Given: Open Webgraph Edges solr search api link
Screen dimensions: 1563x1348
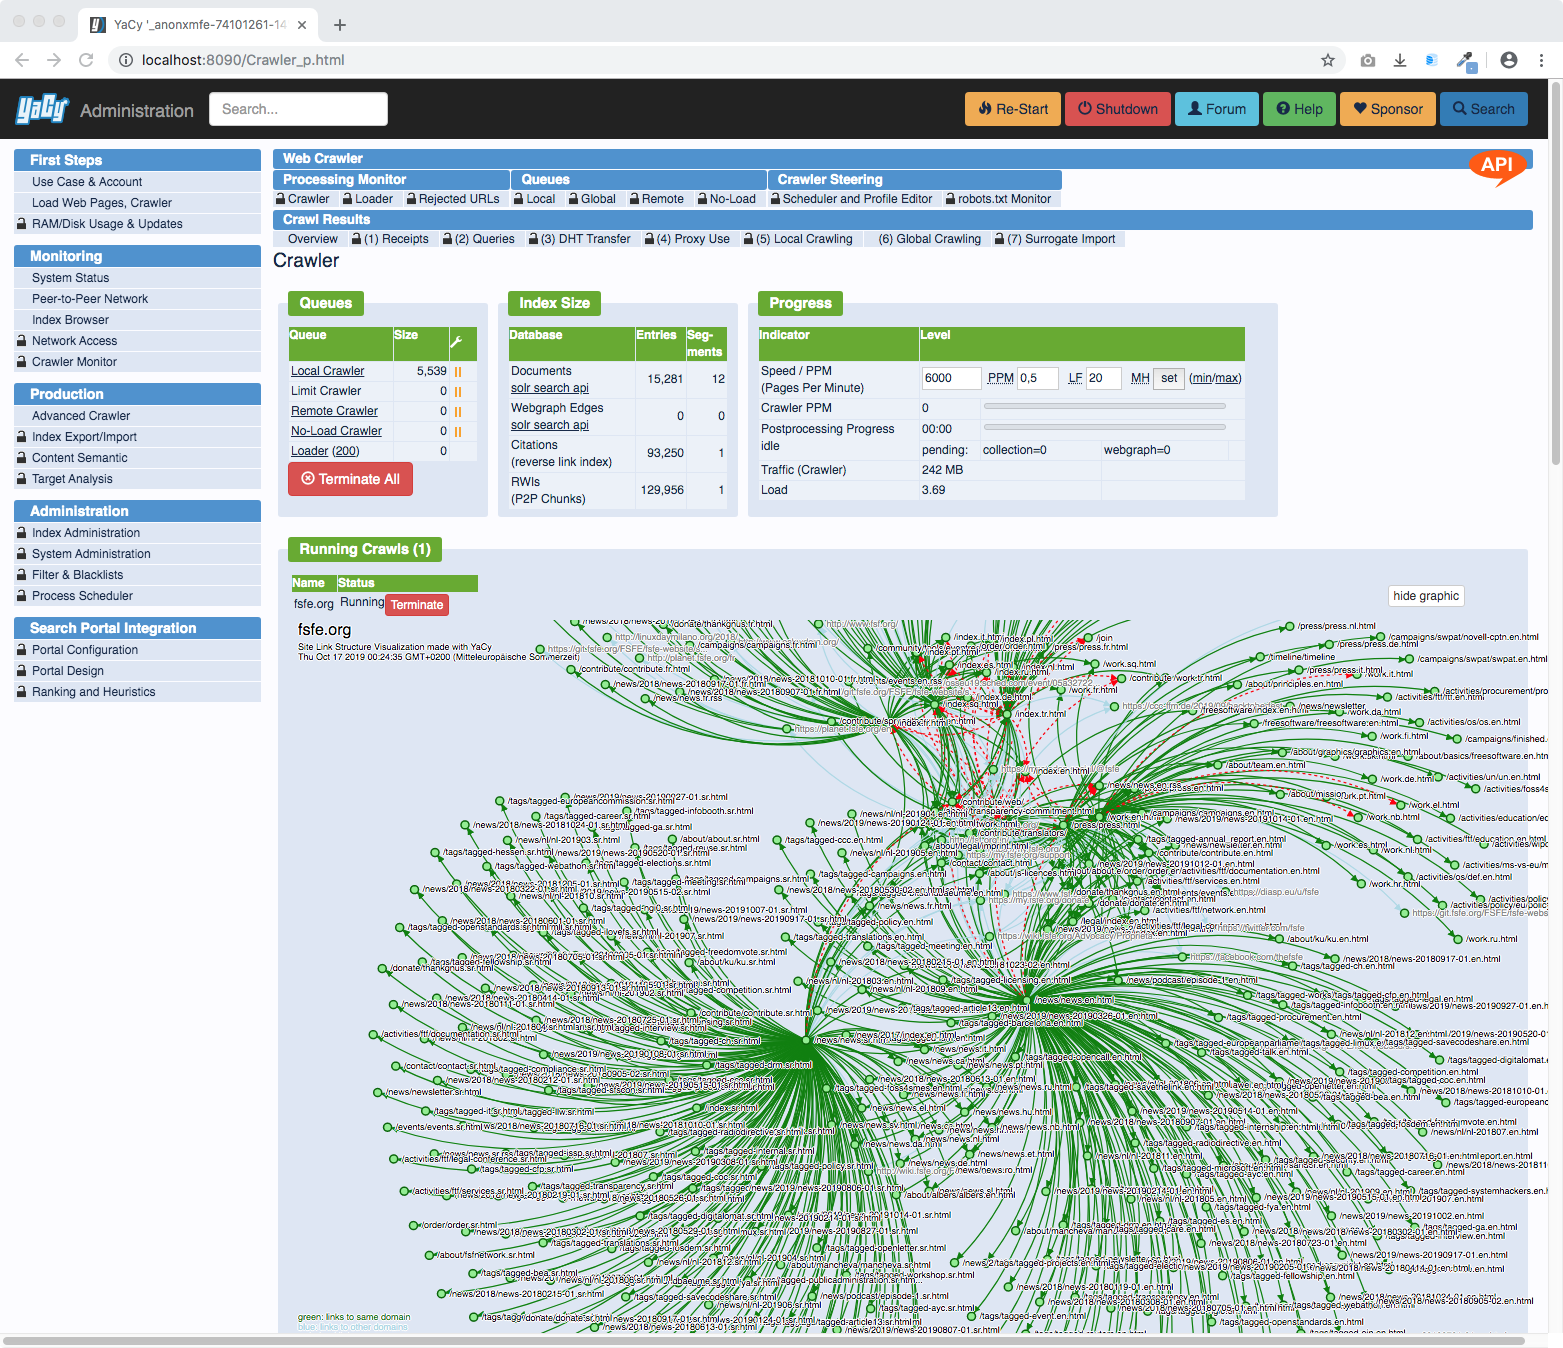Looking at the screenshot, I should pos(550,425).
